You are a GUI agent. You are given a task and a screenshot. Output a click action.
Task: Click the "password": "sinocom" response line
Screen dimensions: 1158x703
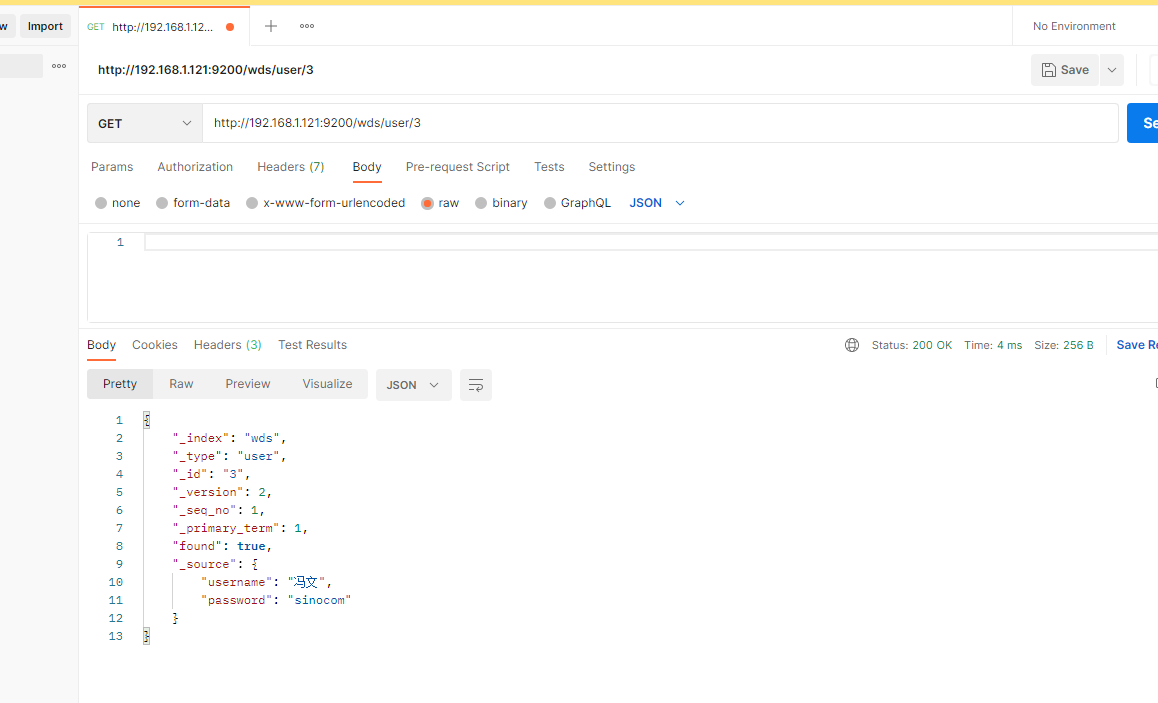coord(276,600)
